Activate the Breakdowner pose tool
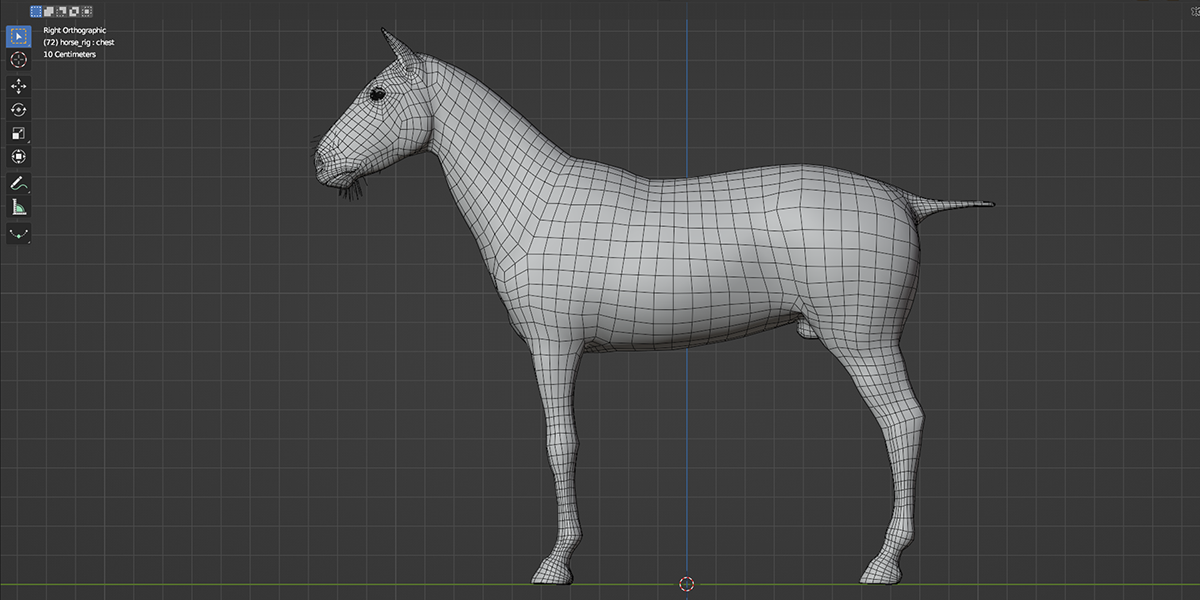1200x600 pixels. 19,232
